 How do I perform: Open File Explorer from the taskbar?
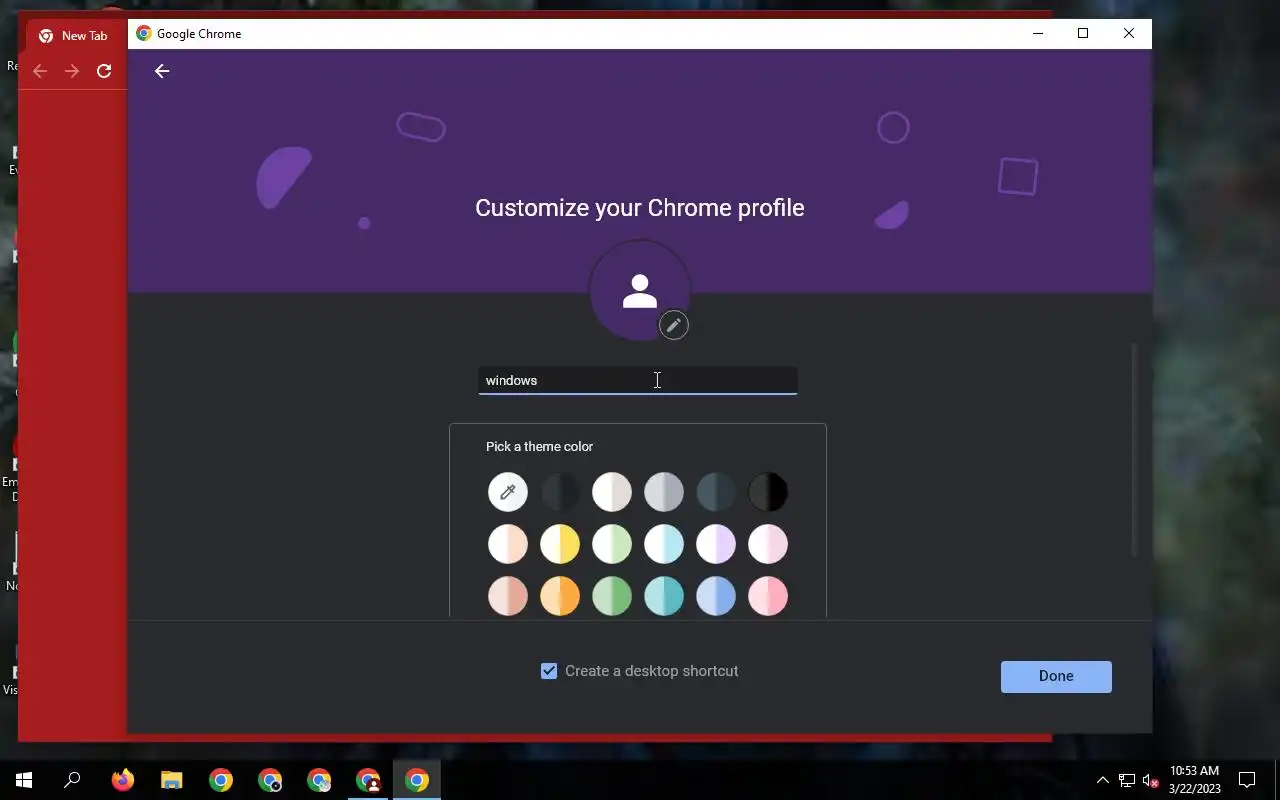172,780
